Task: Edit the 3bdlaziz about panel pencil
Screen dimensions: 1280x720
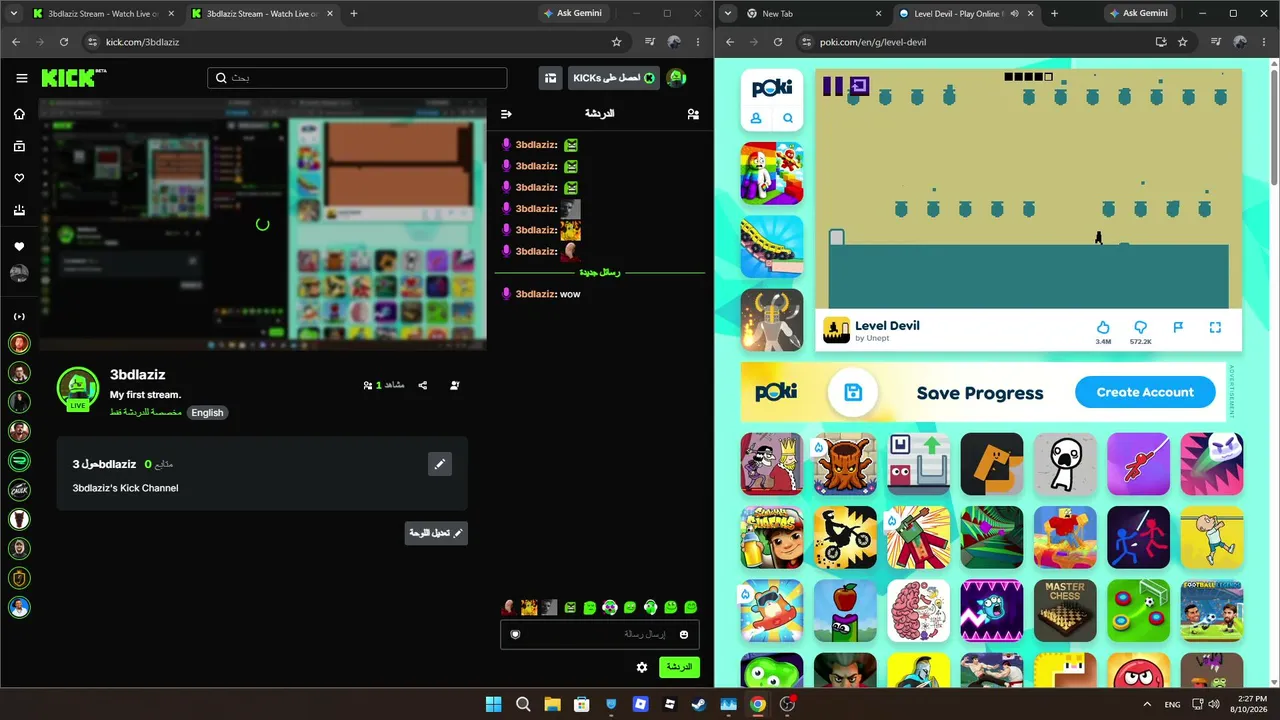Action: coord(440,464)
